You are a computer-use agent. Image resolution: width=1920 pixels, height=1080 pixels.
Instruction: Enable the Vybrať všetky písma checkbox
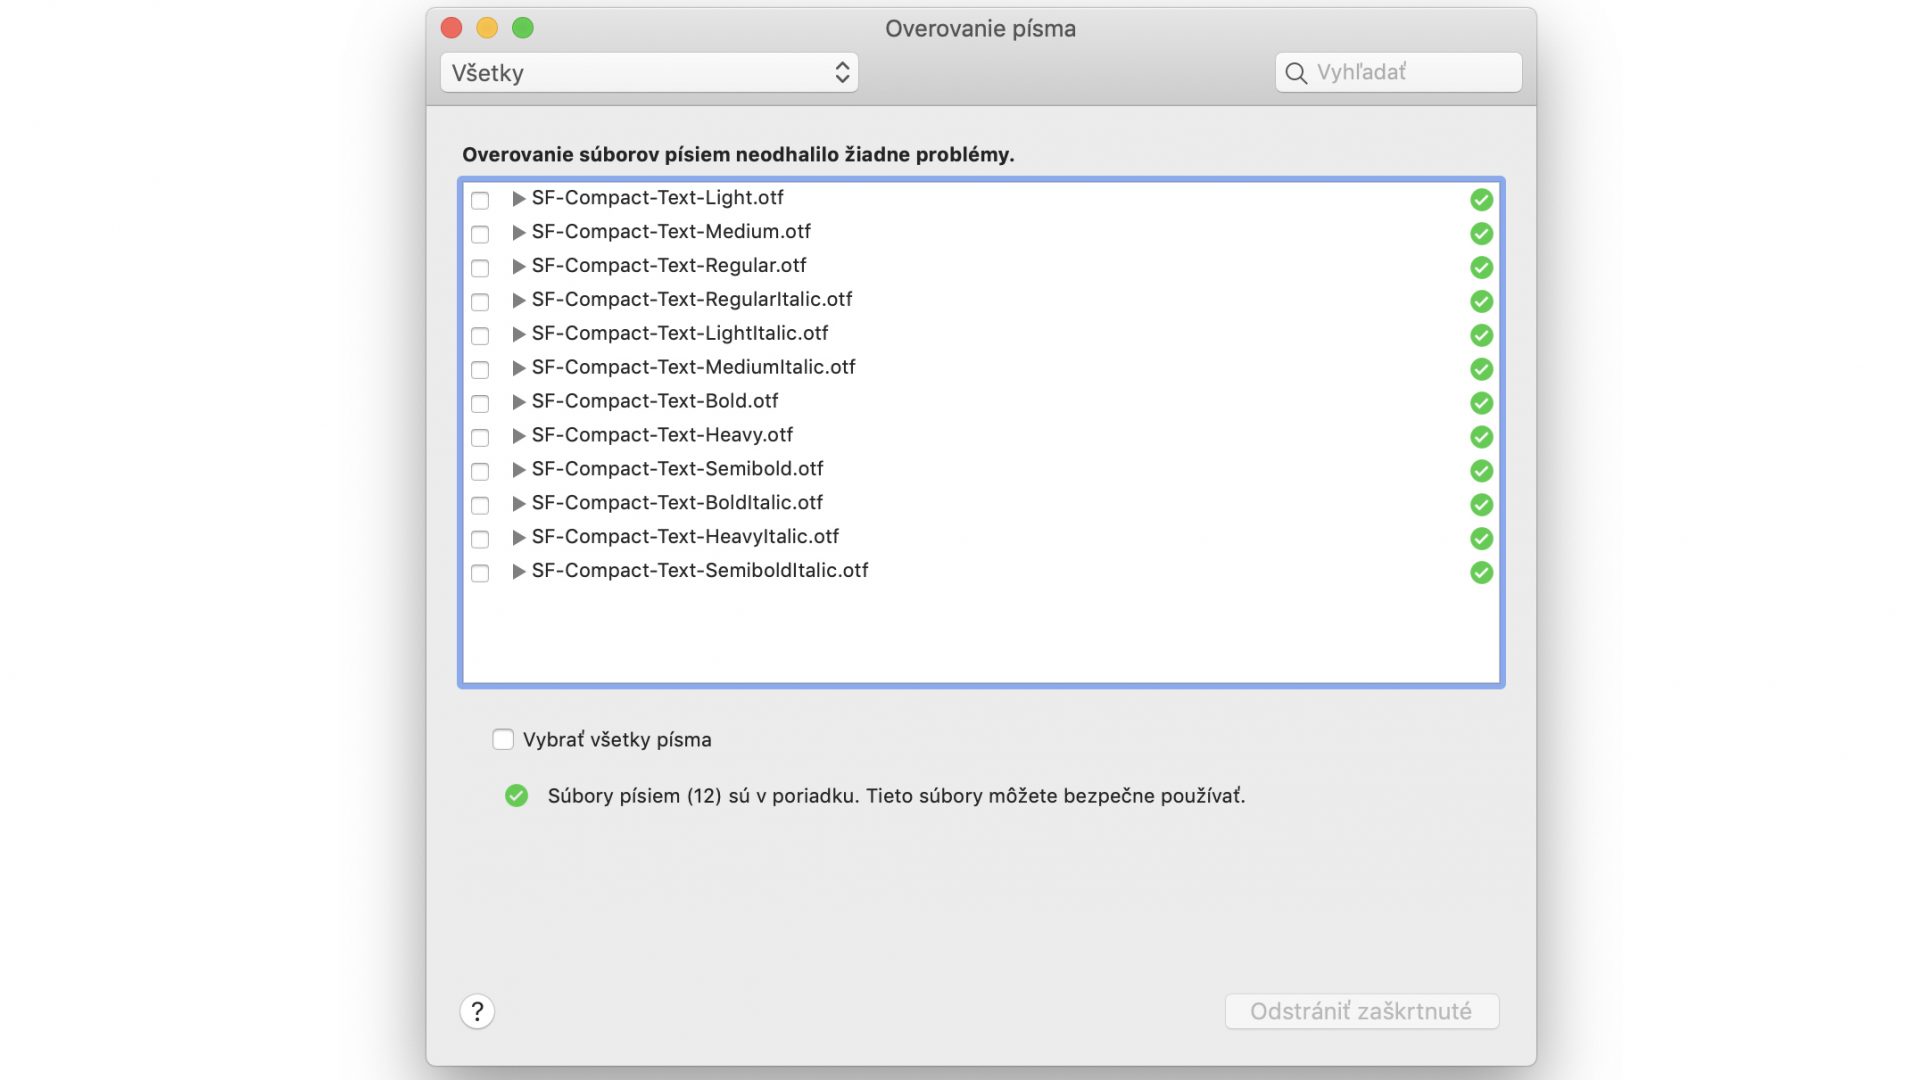pyautogui.click(x=503, y=739)
